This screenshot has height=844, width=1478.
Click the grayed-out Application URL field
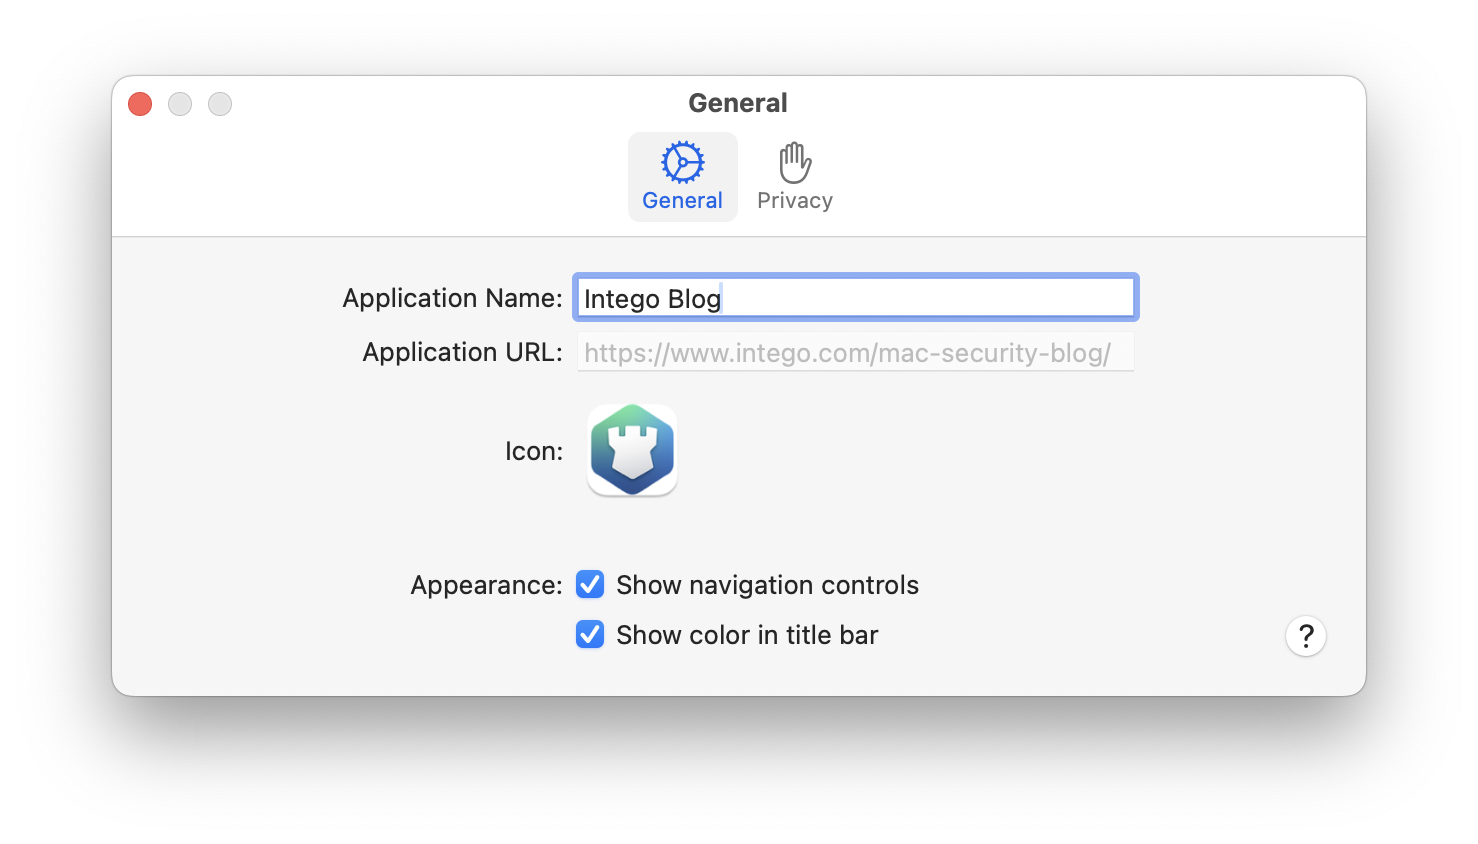pyautogui.click(x=855, y=352)
